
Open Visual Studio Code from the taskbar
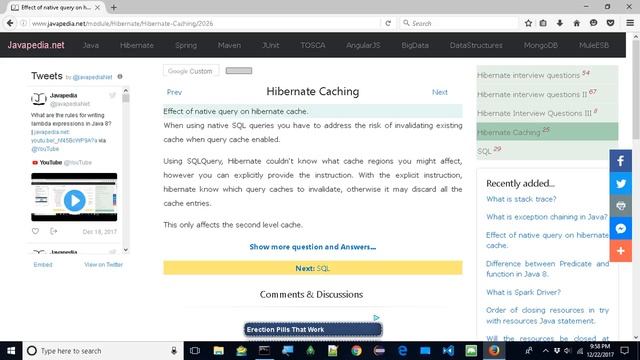click(448, 351)
